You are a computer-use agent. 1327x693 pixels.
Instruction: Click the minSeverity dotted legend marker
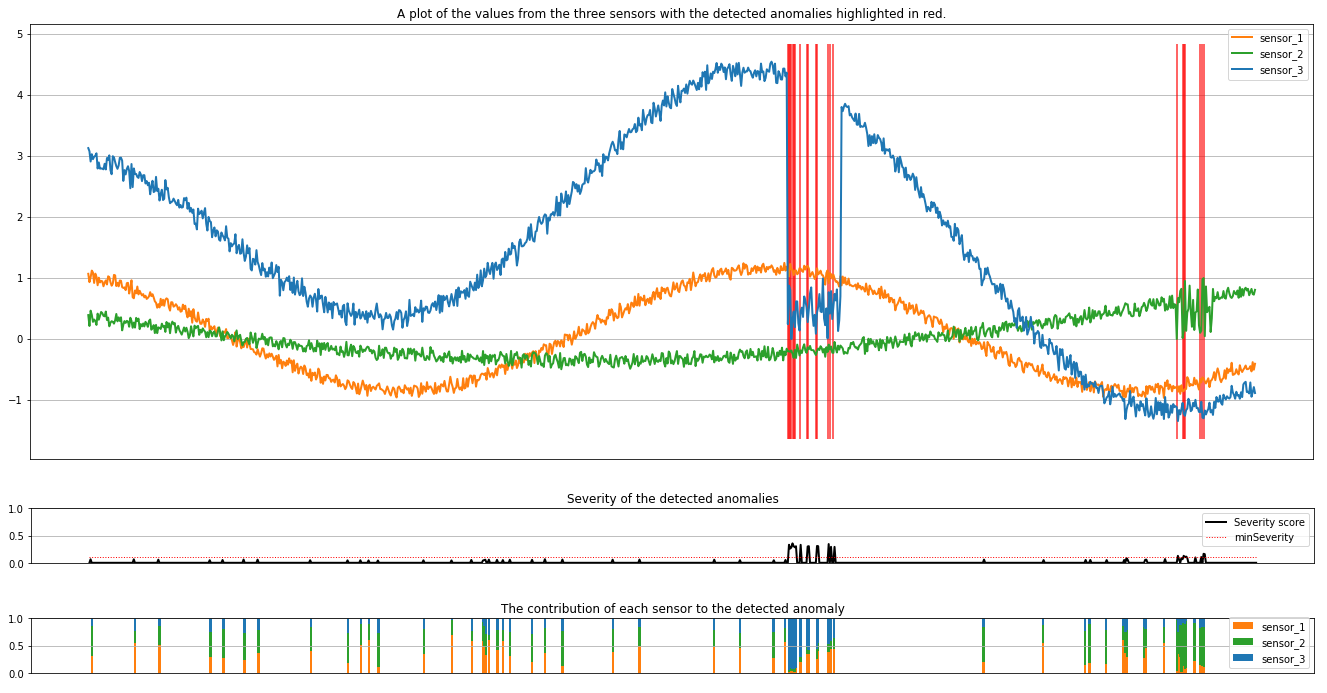pyautogui.click(x=1216, y=537)
